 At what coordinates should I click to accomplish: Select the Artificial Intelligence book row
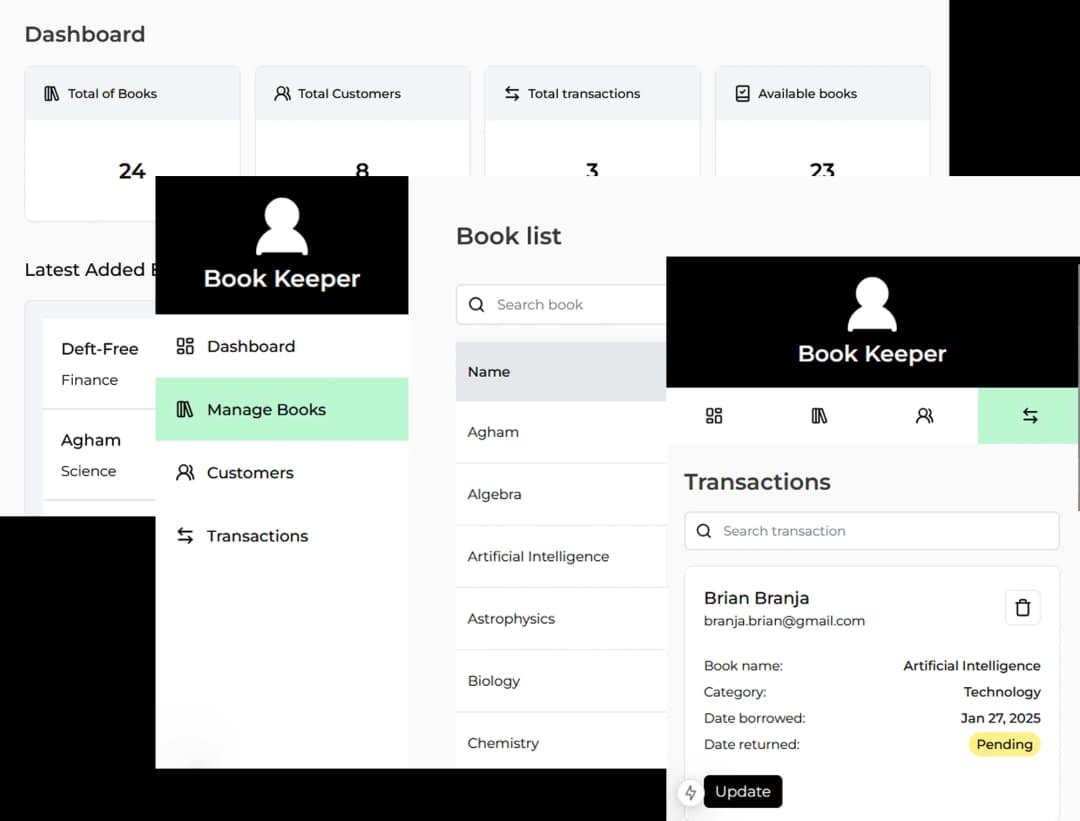pyautogui.click(x=538, y=557)
